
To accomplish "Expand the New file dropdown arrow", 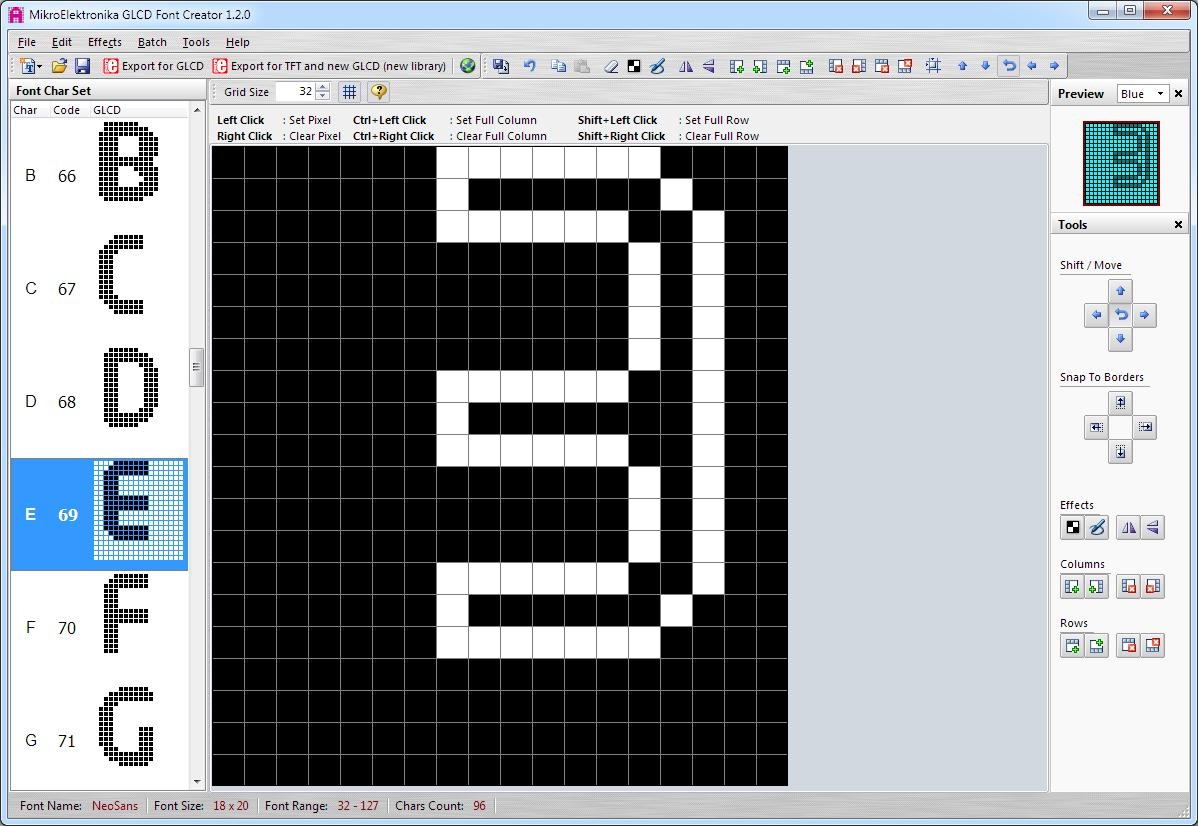I will pos(39,67).
